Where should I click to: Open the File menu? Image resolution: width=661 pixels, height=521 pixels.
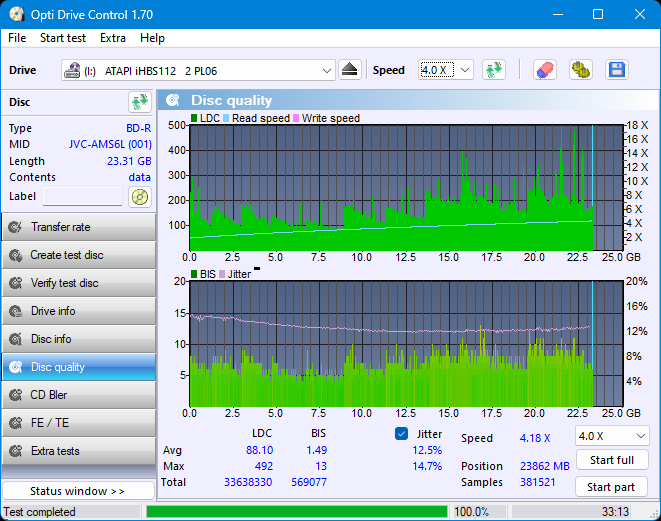[17, 38]
